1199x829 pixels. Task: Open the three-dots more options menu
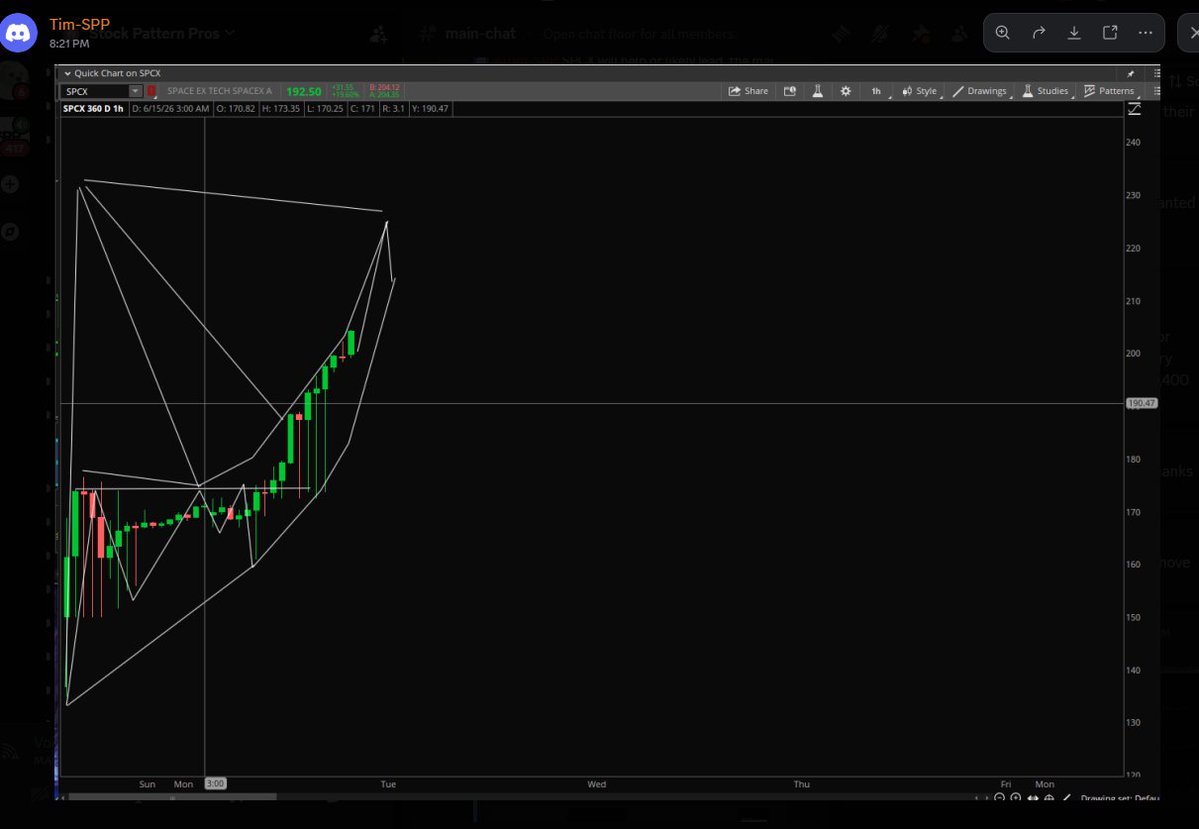[x=1145, y=33]
